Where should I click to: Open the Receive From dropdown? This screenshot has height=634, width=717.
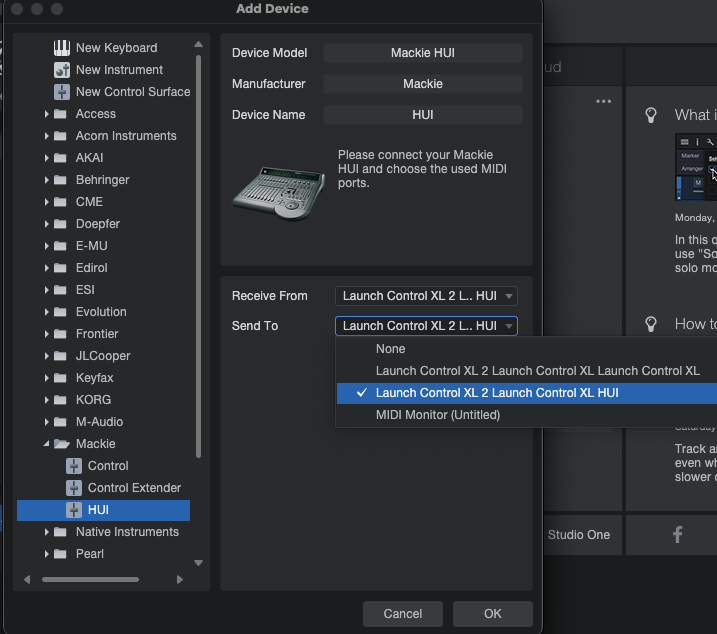[426, 296]
